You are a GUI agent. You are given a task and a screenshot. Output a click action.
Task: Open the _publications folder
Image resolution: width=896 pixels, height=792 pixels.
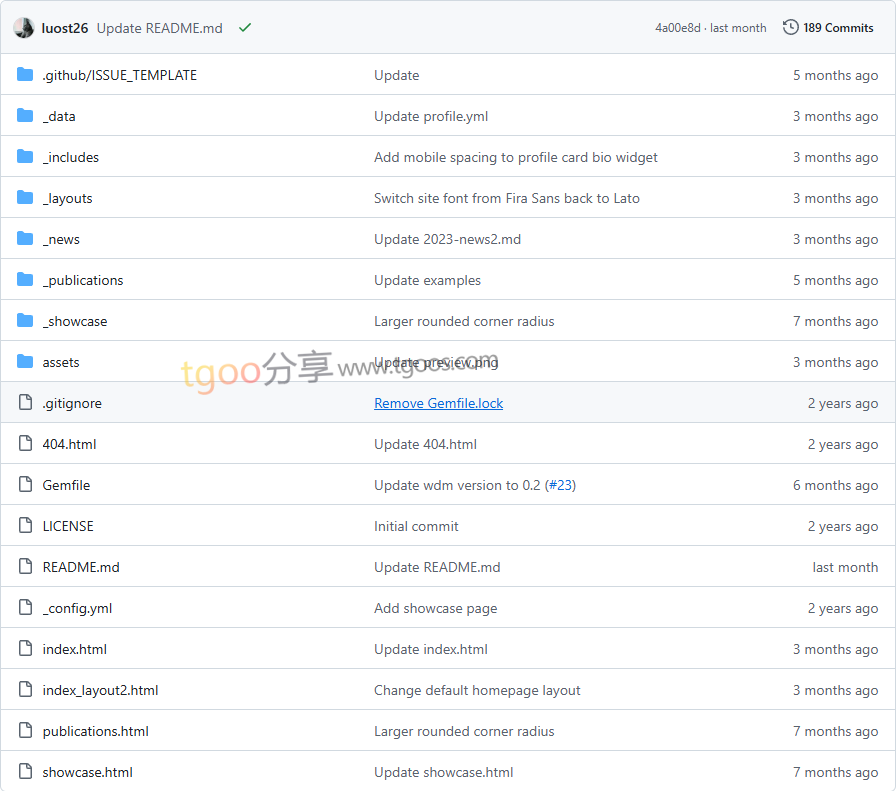(x=83, y=280)
